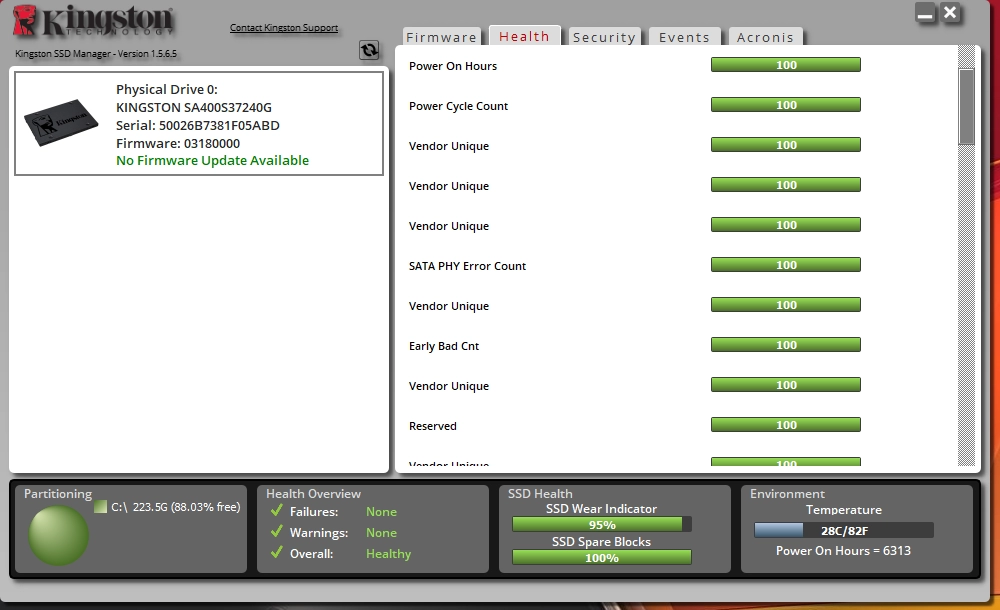This screenshot has height=610, width=1000.
Task: Click the refresh drives icon
Action: point(369,50)
